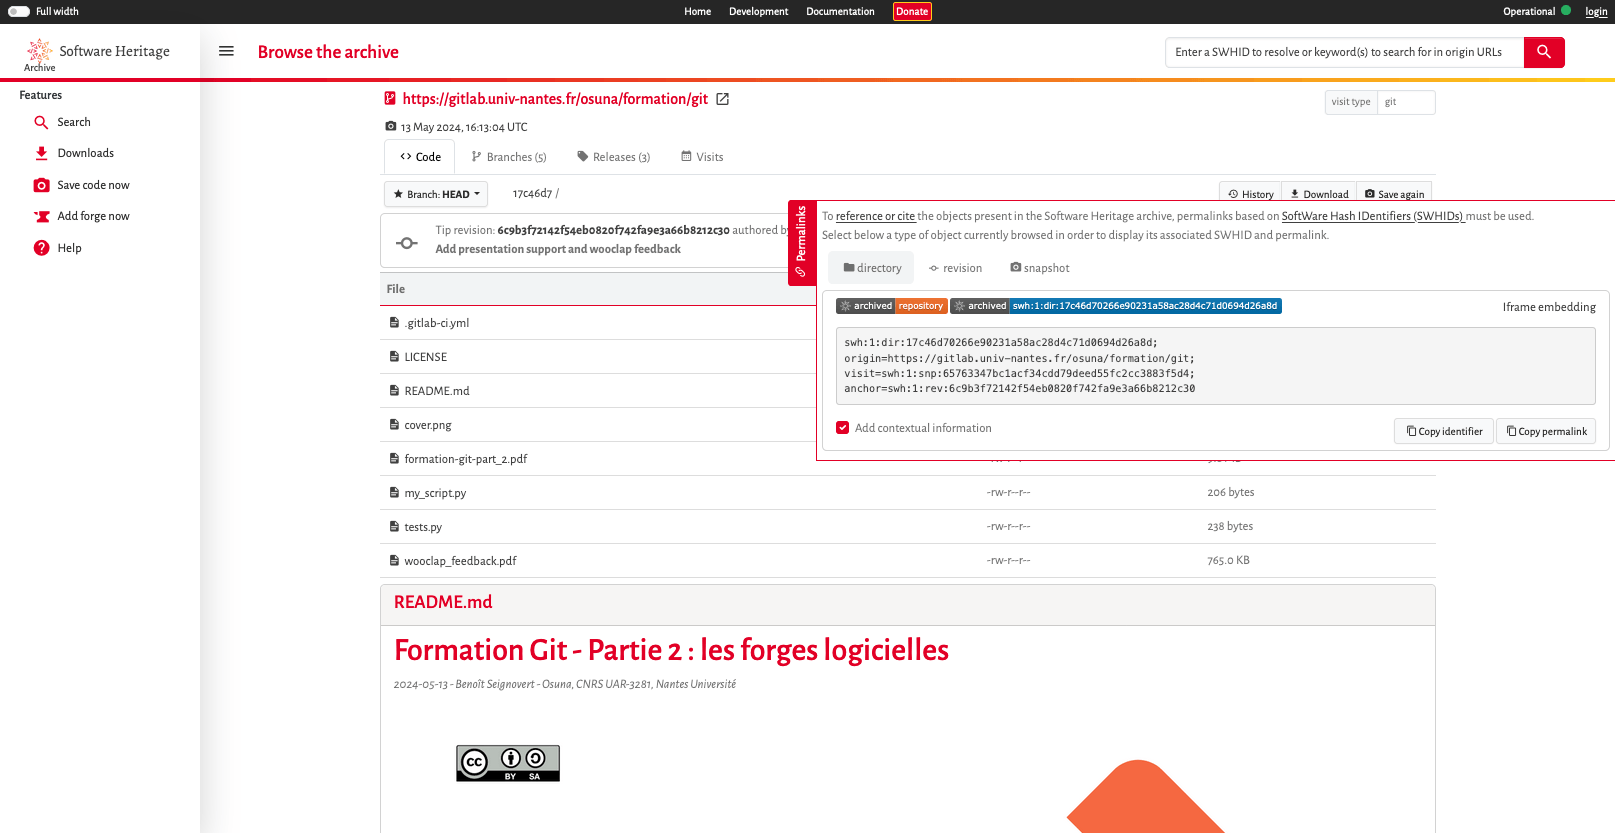Click the cover.png file icon
The height and width of the screenshot is (833, 1616).
point(394,424)
